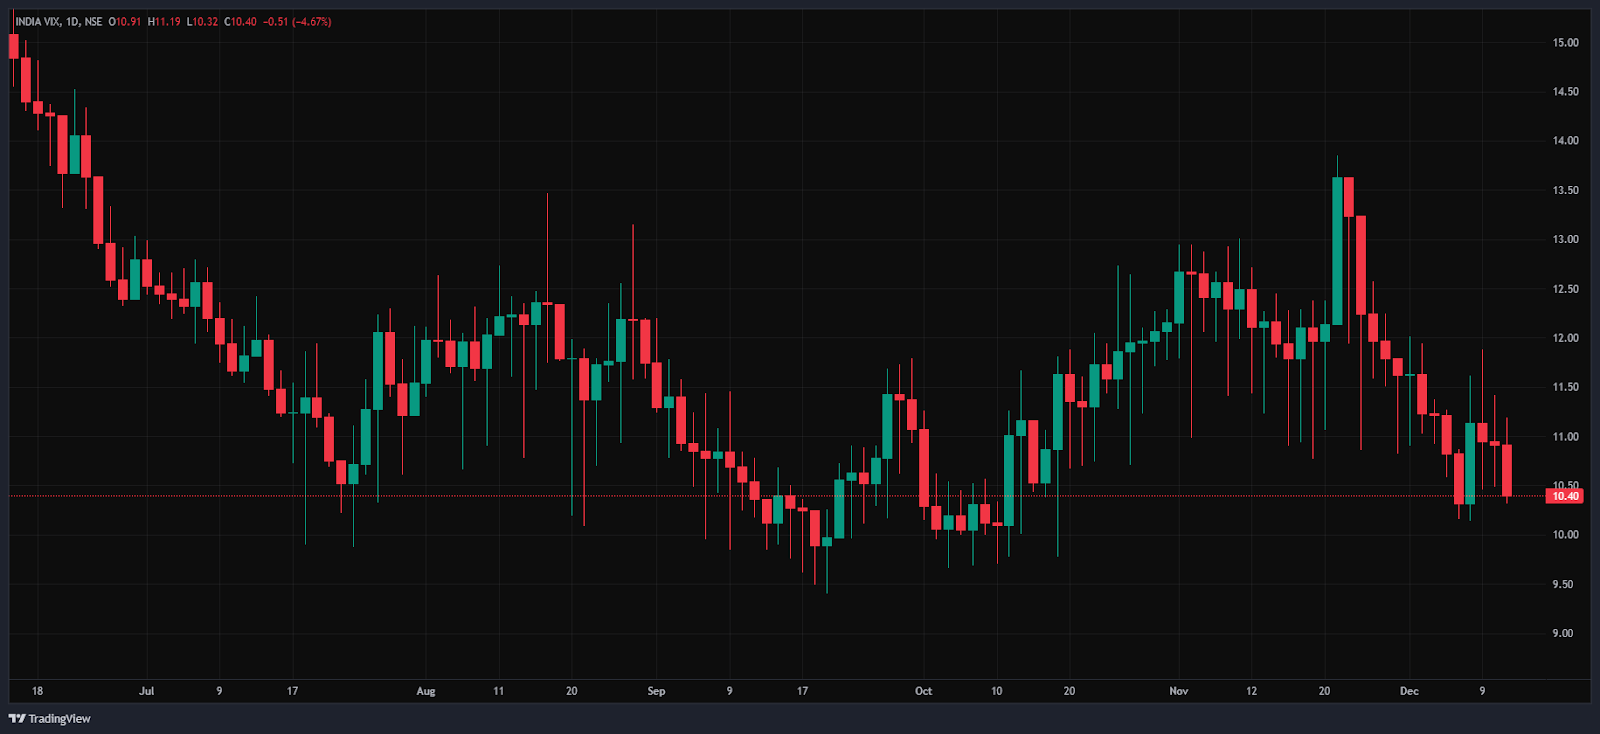
Task: Click the red percentage change value in header
Action: coord(312,22)
